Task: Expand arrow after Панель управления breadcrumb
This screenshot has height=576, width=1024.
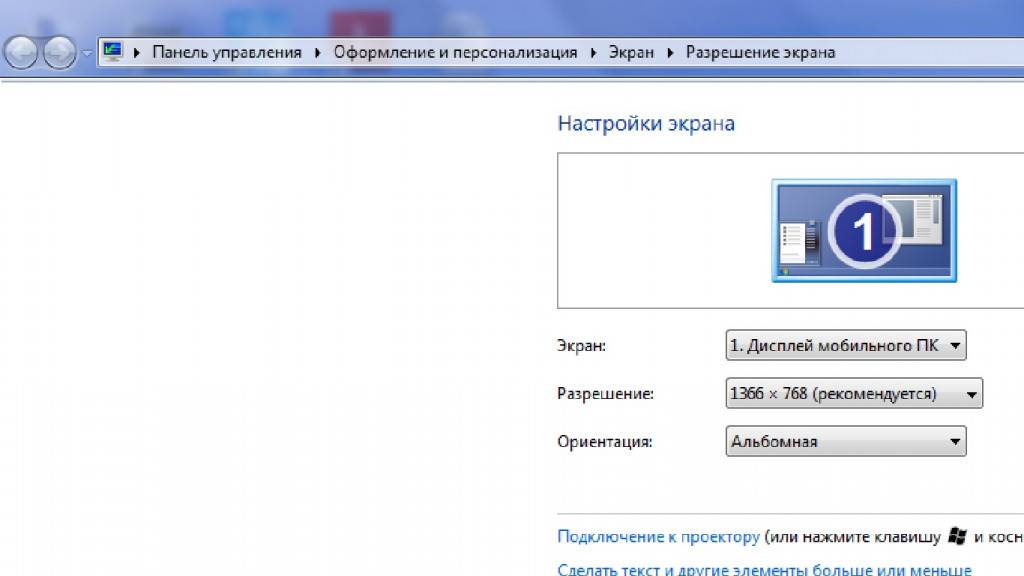Action: [317, 52]
